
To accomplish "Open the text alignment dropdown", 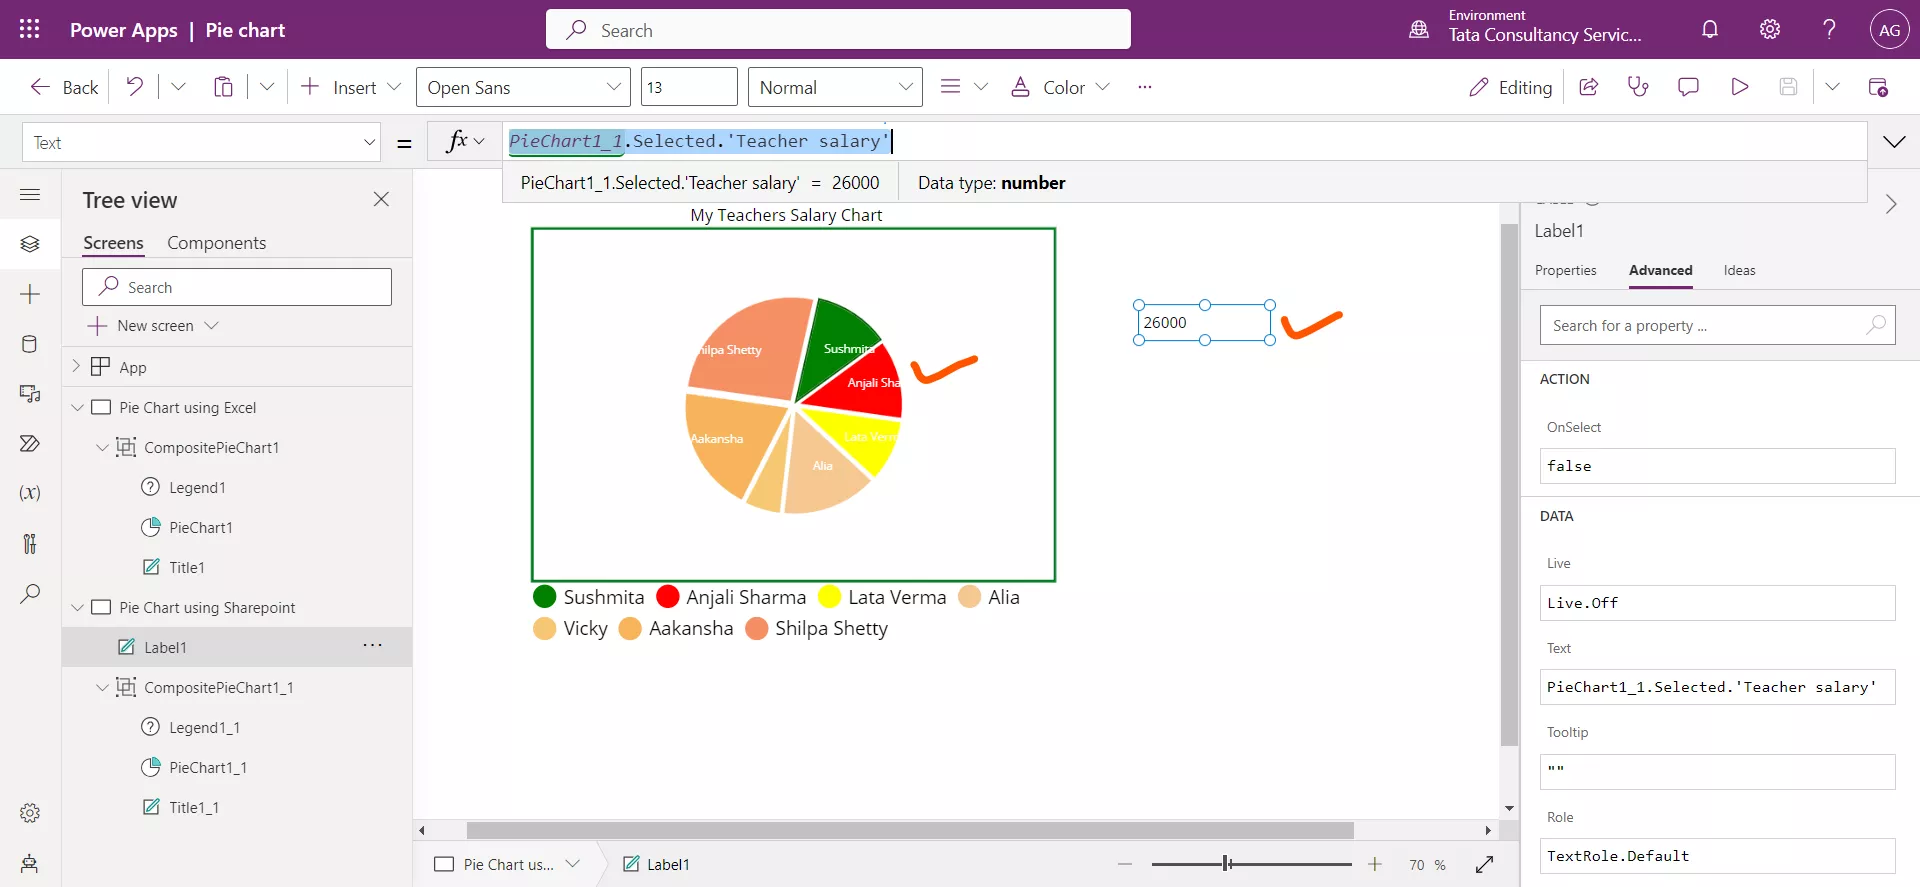I will point(964,87).
